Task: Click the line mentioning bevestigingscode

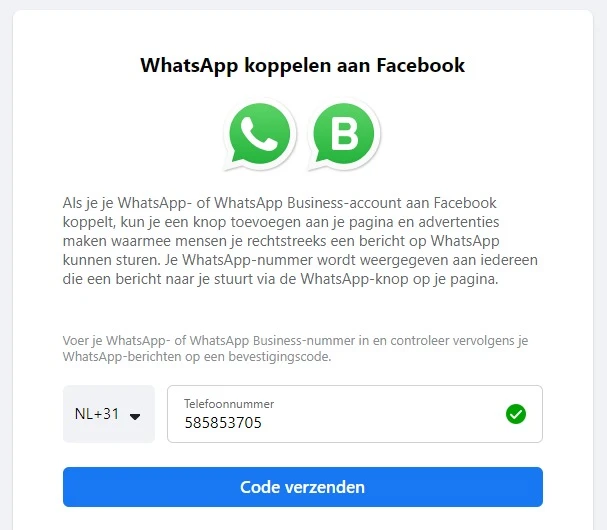Action: pos(197,356)
